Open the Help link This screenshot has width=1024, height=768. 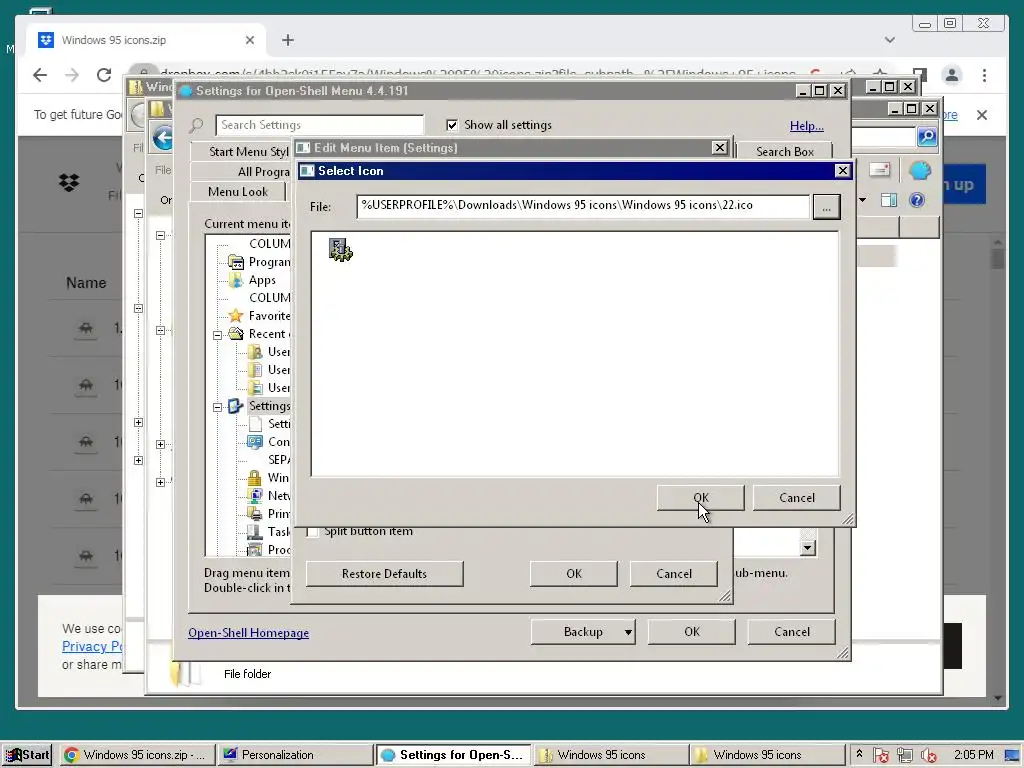807,126
